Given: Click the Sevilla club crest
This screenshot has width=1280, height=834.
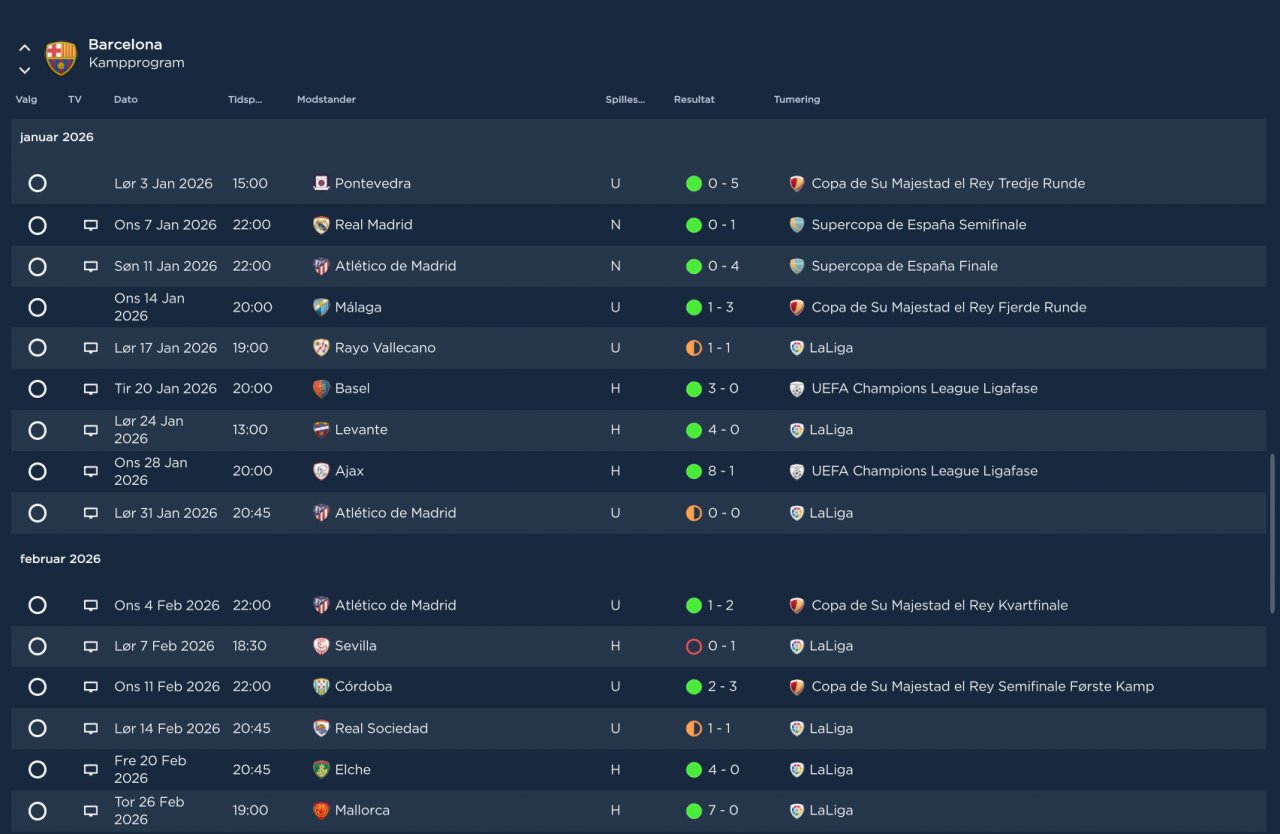Looking at the screenshot, I should click(x=321, y=646).
